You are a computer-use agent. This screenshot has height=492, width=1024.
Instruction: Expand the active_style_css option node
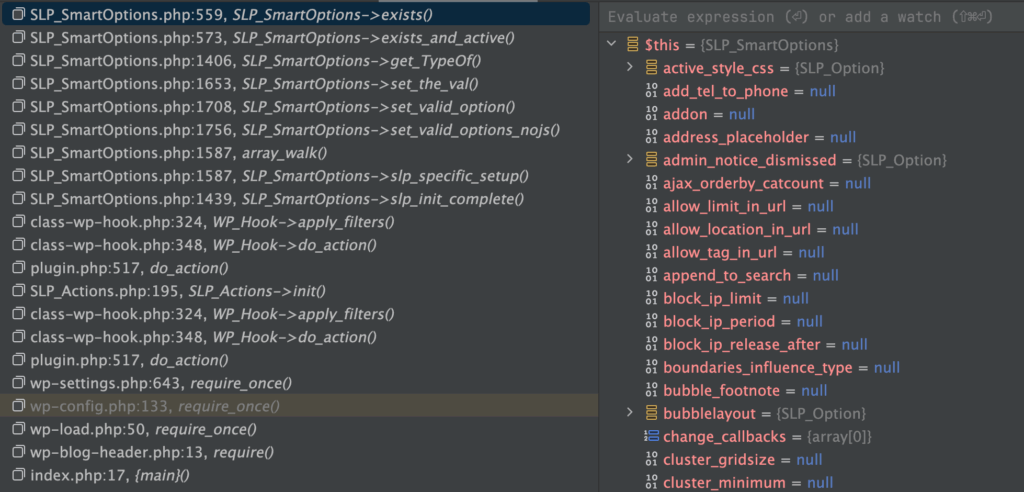[x=630, y=68]
